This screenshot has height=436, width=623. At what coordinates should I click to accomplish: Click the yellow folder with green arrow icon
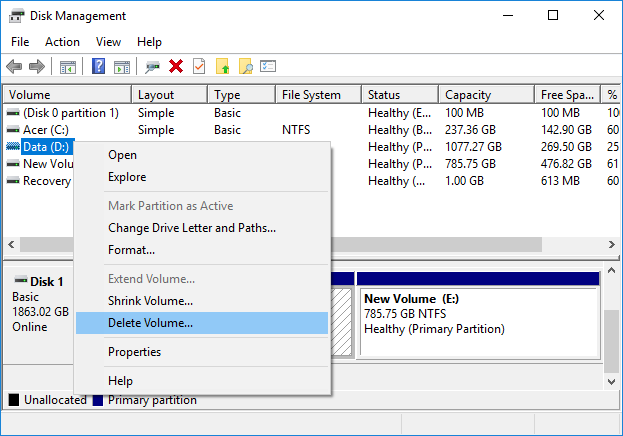tap(223, 67)
